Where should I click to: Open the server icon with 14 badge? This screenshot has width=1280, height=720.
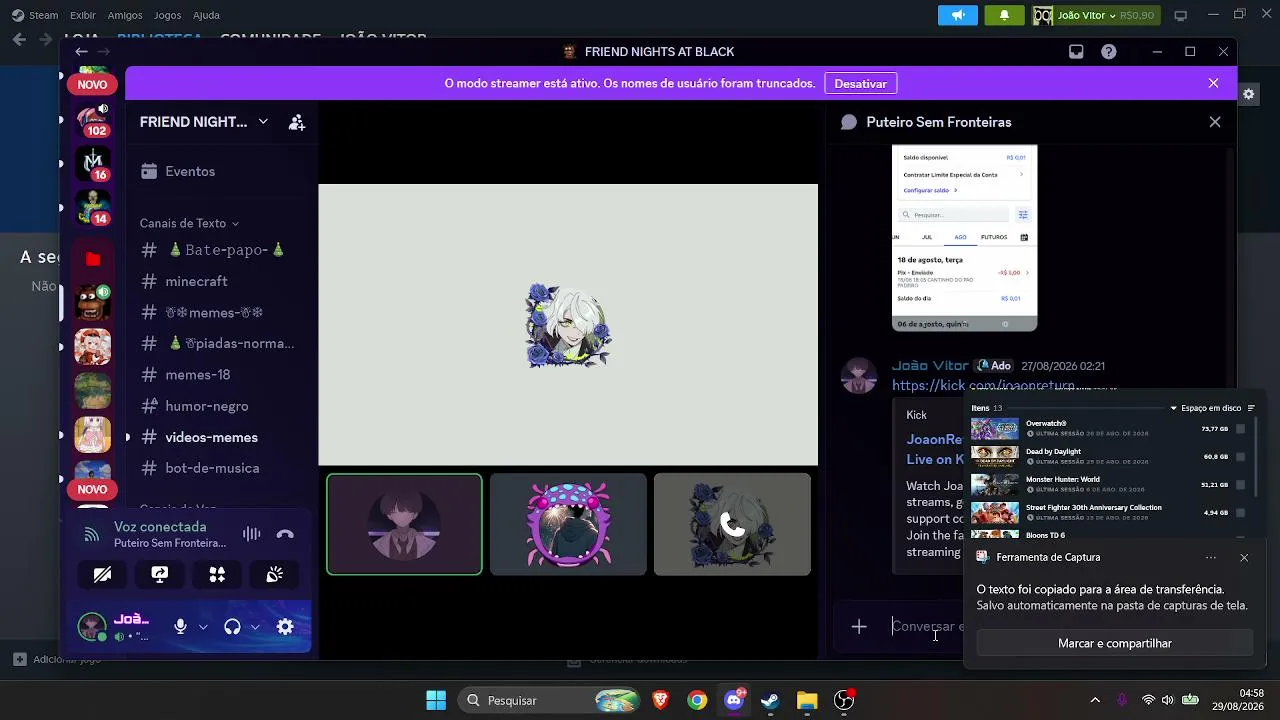(x=93, y=208)
